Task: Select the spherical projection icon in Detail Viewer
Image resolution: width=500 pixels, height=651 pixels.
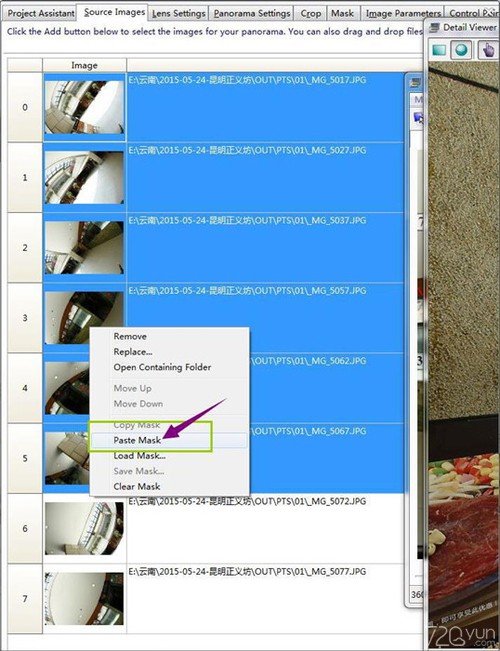Action: pyautogui.click(x=461, y=50)
